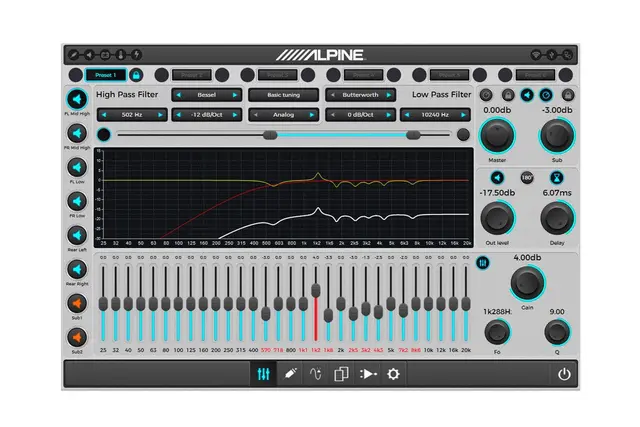Click the hourglass delay icon
640x427 pixels.
click(x=557, y=178)
